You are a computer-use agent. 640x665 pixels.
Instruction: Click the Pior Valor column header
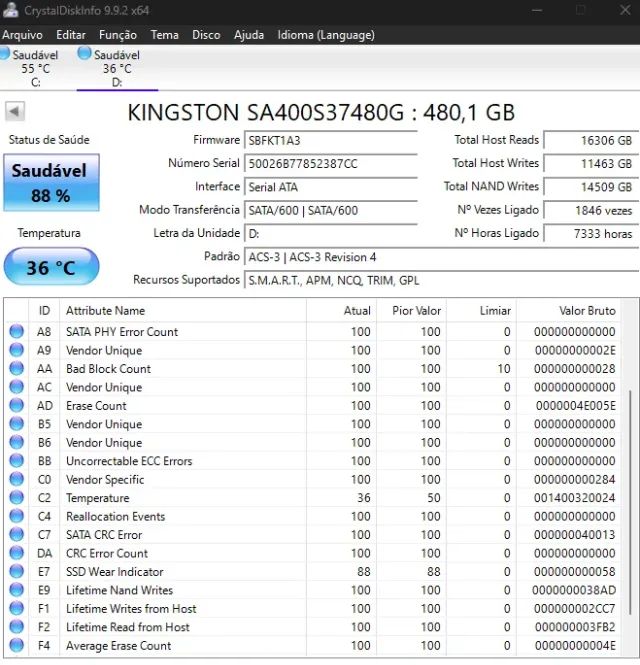coord(411,310)
